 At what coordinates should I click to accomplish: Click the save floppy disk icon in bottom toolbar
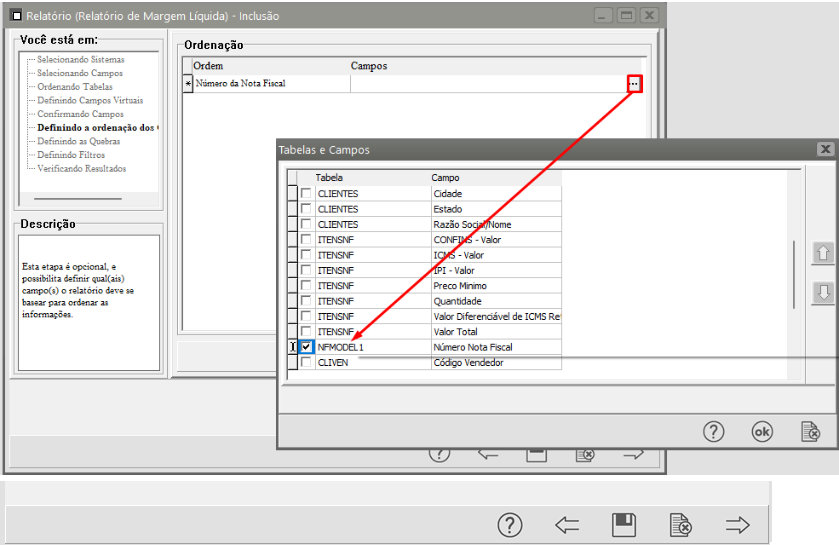click(x=624, y=524)
